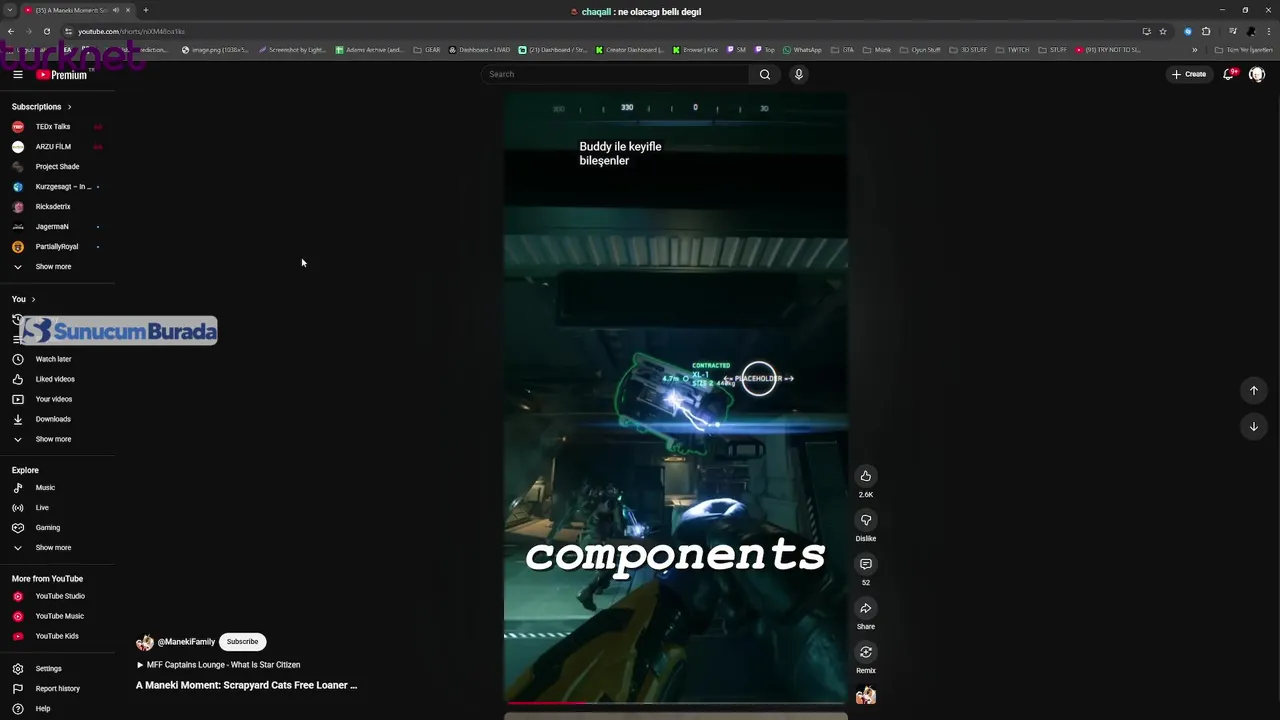Bookmark this page with star icon

[x=1163, y=31]
